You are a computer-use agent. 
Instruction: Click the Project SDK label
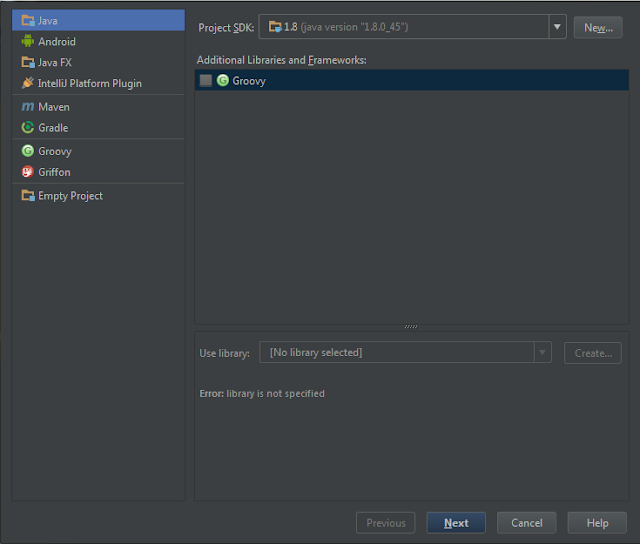[x=226, y=27]
